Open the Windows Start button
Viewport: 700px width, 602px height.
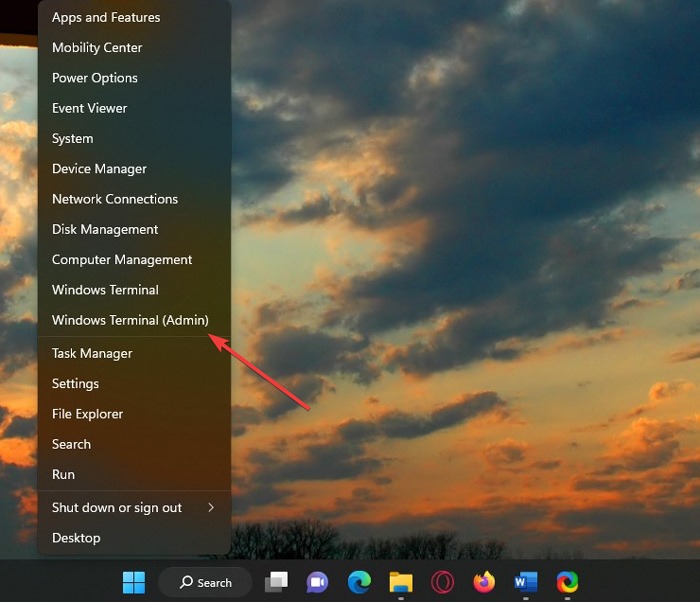tap(134, 582)
